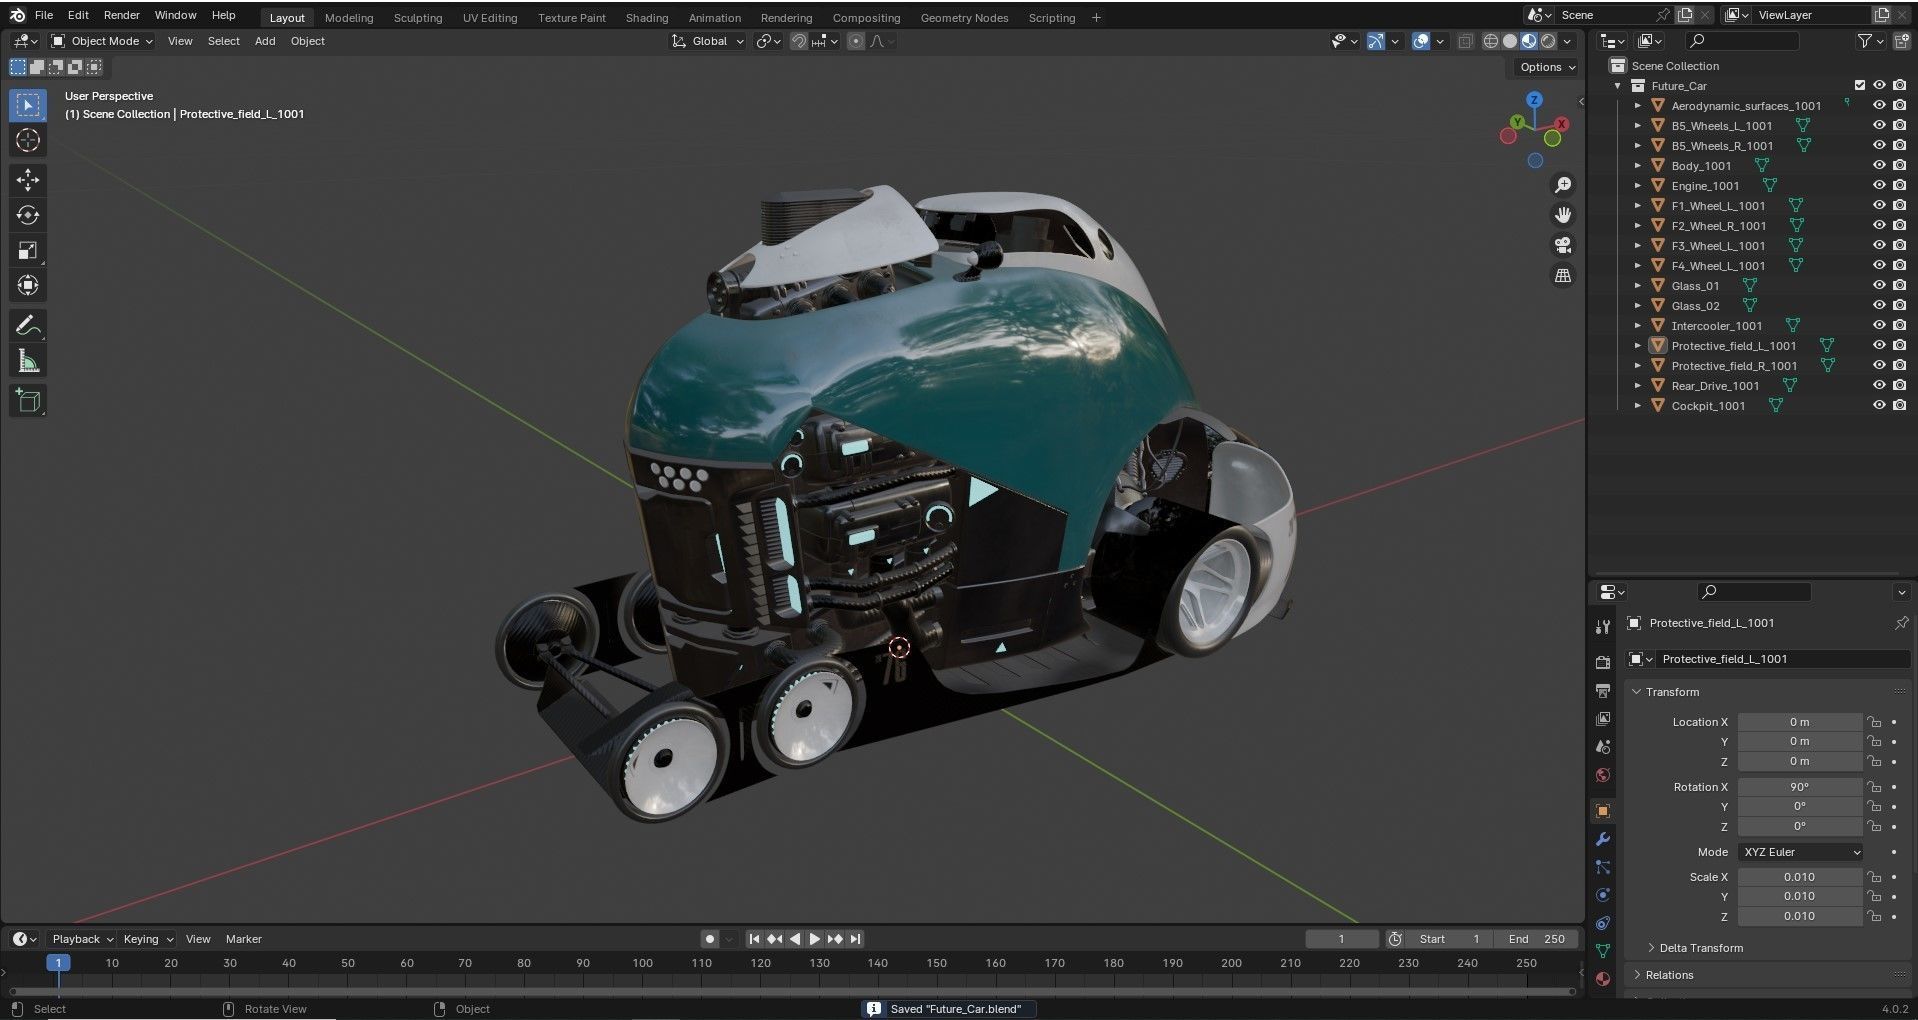
Task: Uncheck the Future_Car collection checkbox
Action: [x=1860, y=85]
